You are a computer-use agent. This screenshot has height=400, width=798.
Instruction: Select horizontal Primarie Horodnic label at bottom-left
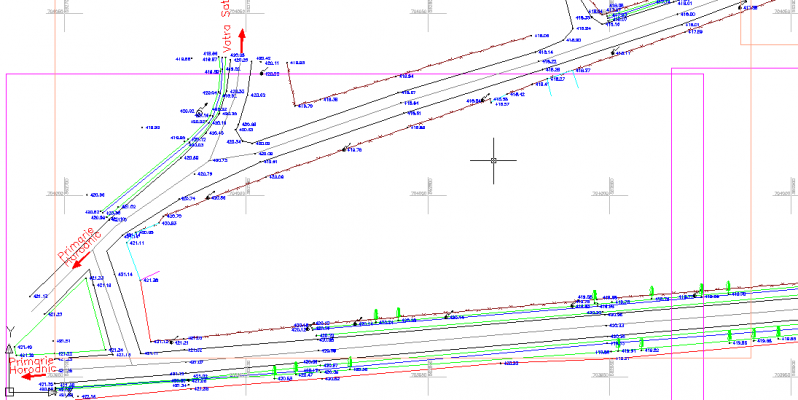click(32, 364)
